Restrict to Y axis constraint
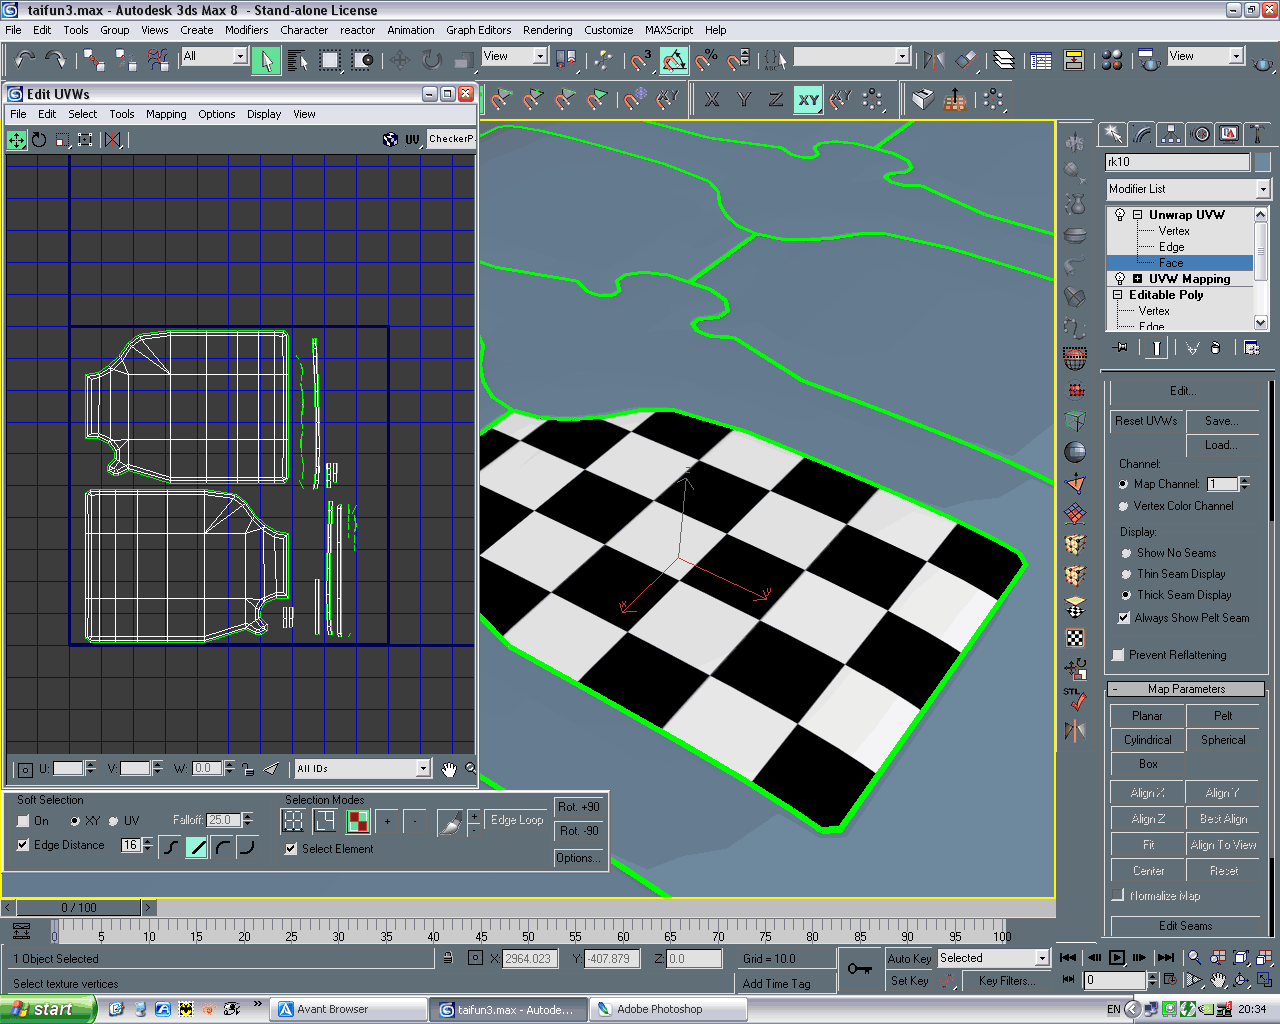 coord(744,99)
